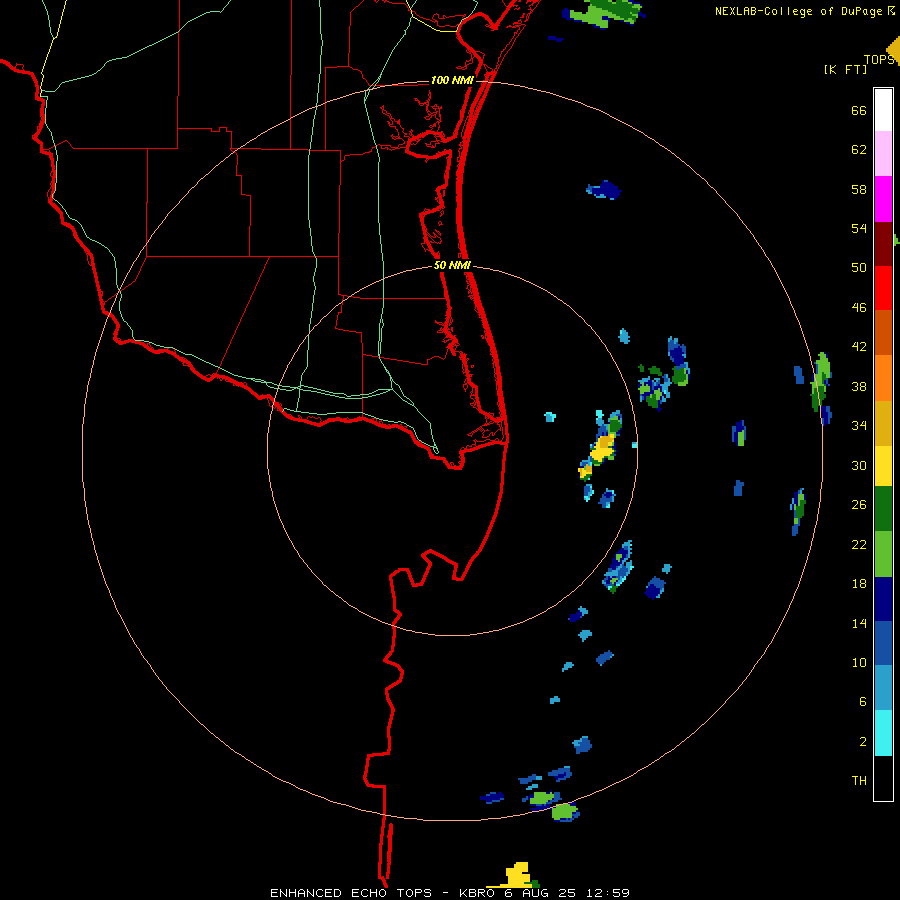Click the "18" legend value
Image resolution: width=900 pixels, height=900 pixels.
pos(859,584)
